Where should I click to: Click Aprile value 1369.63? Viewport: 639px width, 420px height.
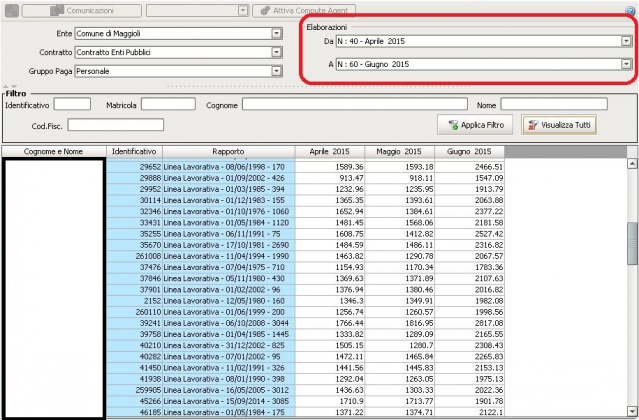point(330,279)
